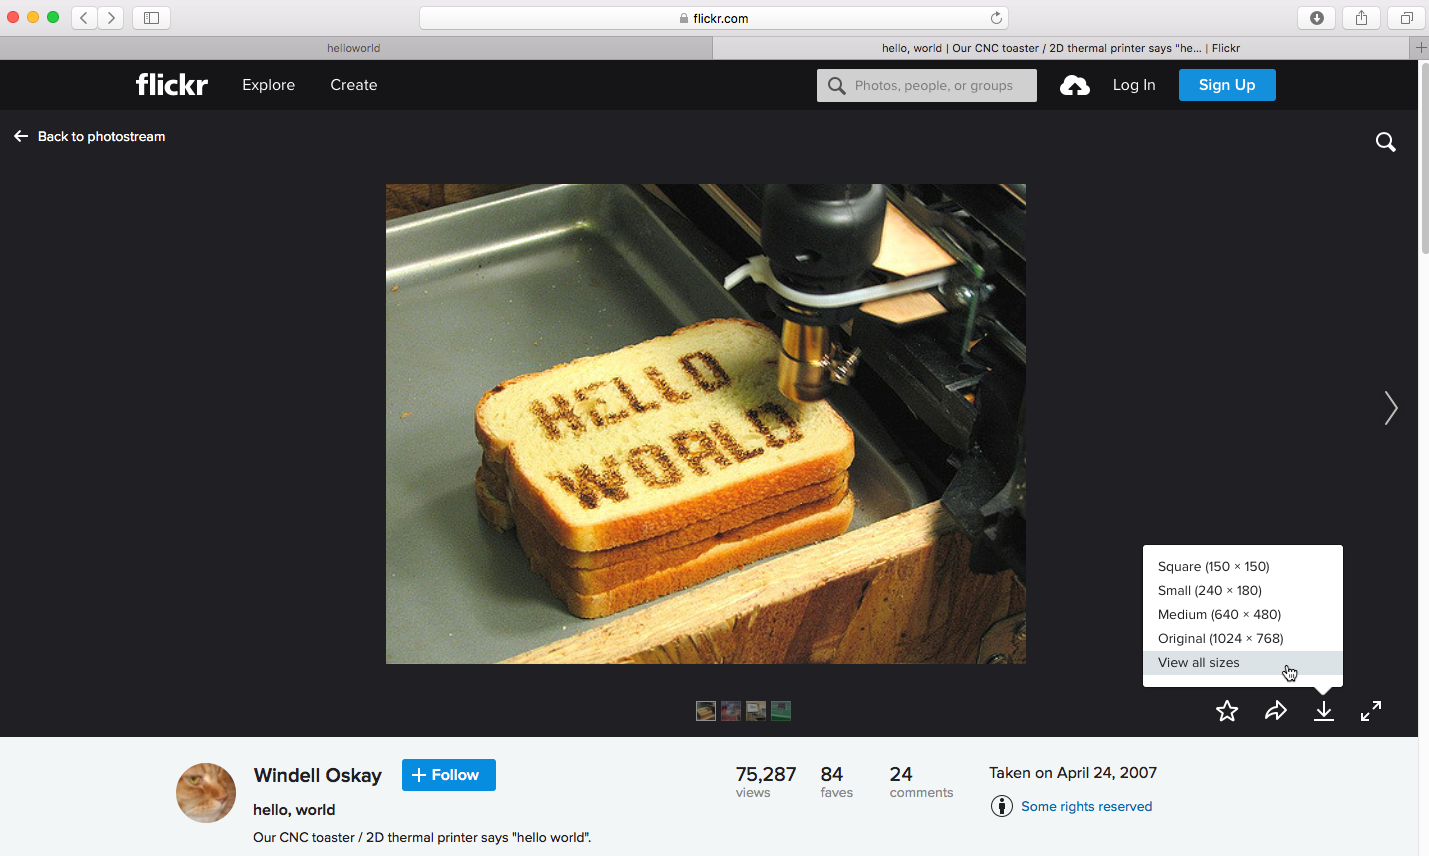Switch to the helloworld tab
Viewport: 1429px width, 856px height.
354,48
